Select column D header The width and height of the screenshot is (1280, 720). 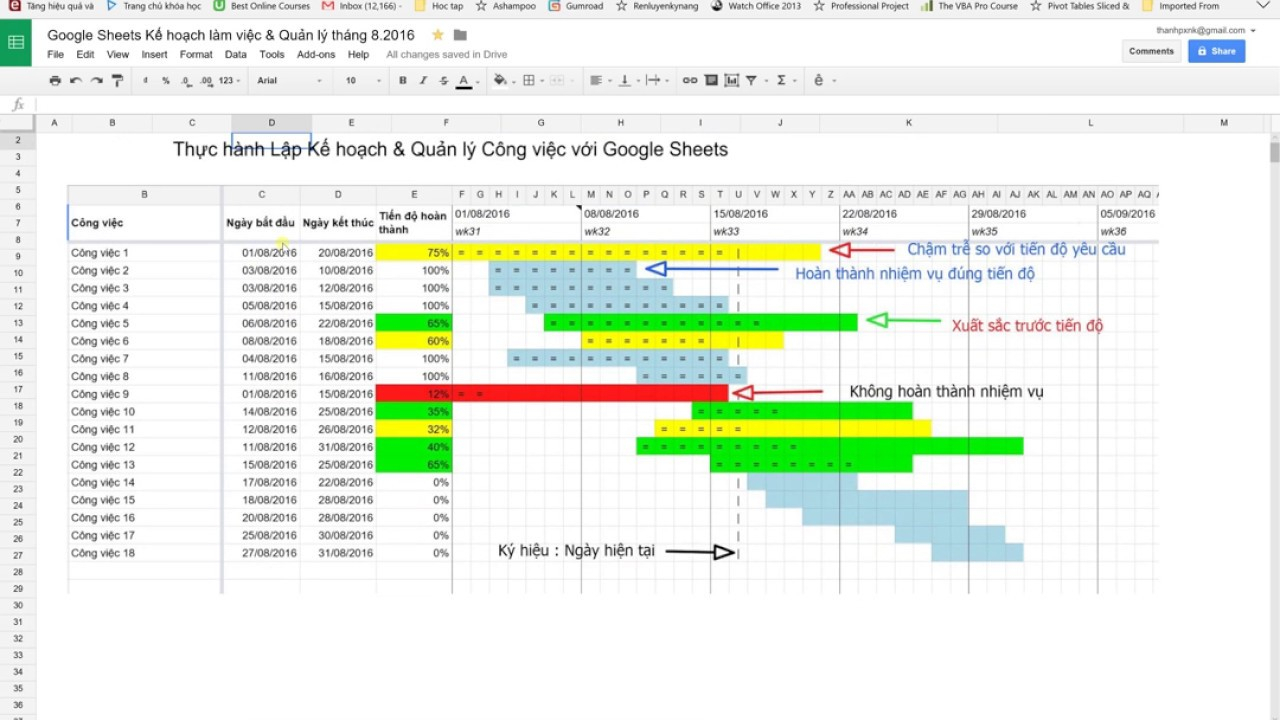click(271, 123)
